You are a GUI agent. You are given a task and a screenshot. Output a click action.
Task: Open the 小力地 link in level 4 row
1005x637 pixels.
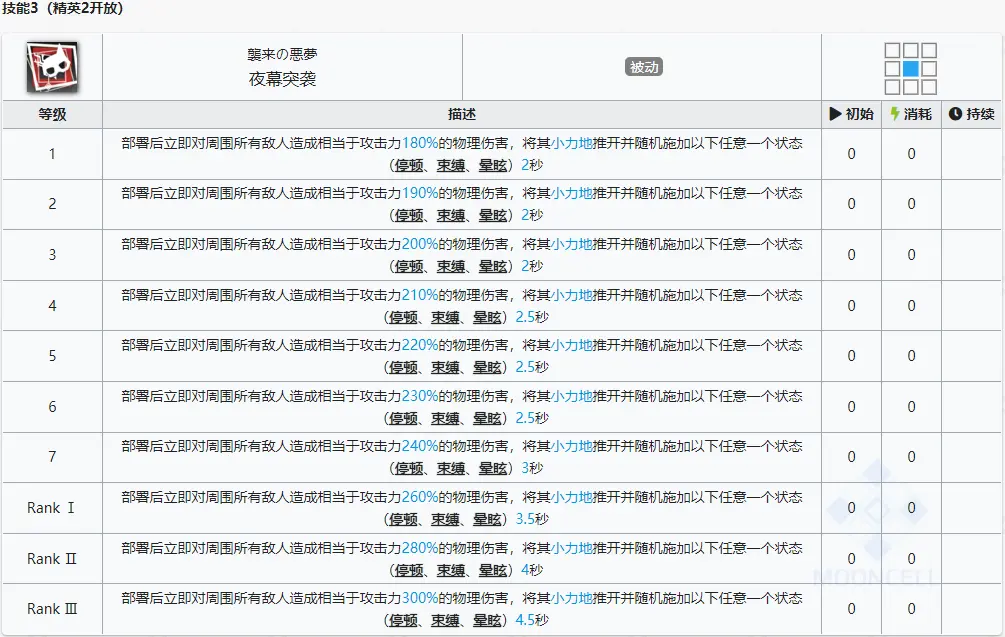tap(572, 295)
